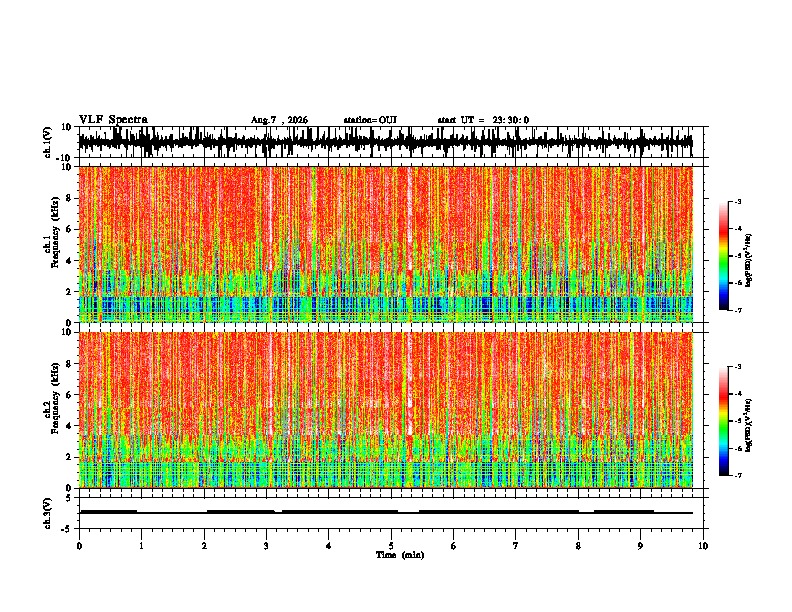
Task: Click the -7 tick on ch.1 colorbar
Action: click(738, 310)
